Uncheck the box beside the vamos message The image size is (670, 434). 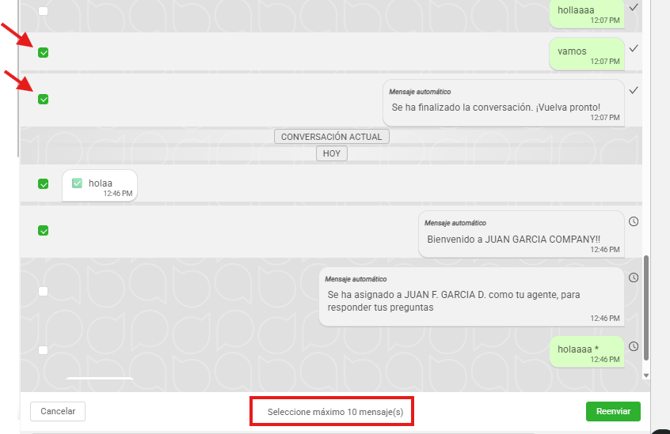43,53
